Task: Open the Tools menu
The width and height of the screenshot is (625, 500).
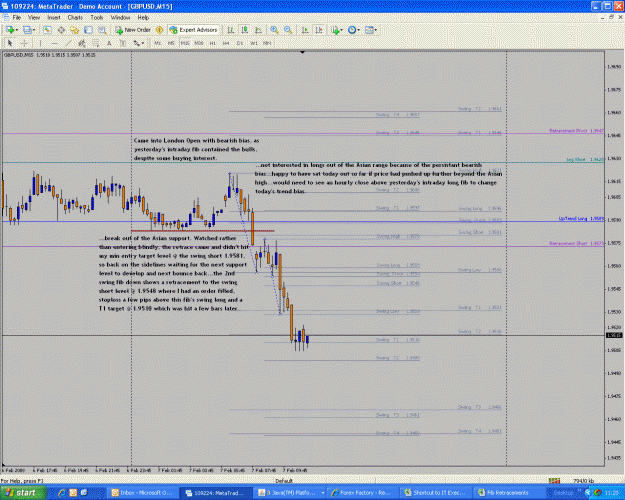Action: coord(96,18)
